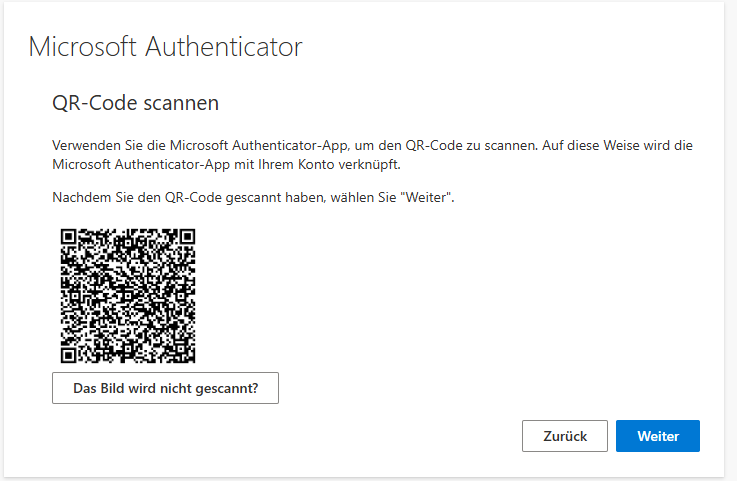Click the 'QR-Code scannen' heading
Image resolution: width=737 pixels, height=481 pixels.
(x=135, y=103)
